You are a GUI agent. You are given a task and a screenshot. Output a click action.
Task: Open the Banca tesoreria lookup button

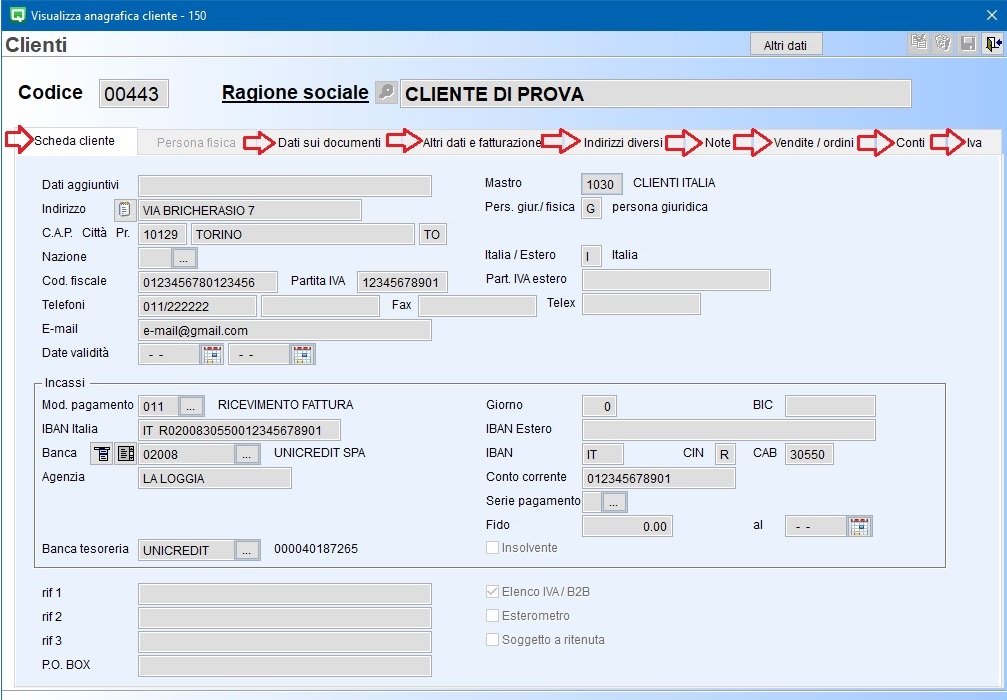pyautogui.click(x=247, y=550)
